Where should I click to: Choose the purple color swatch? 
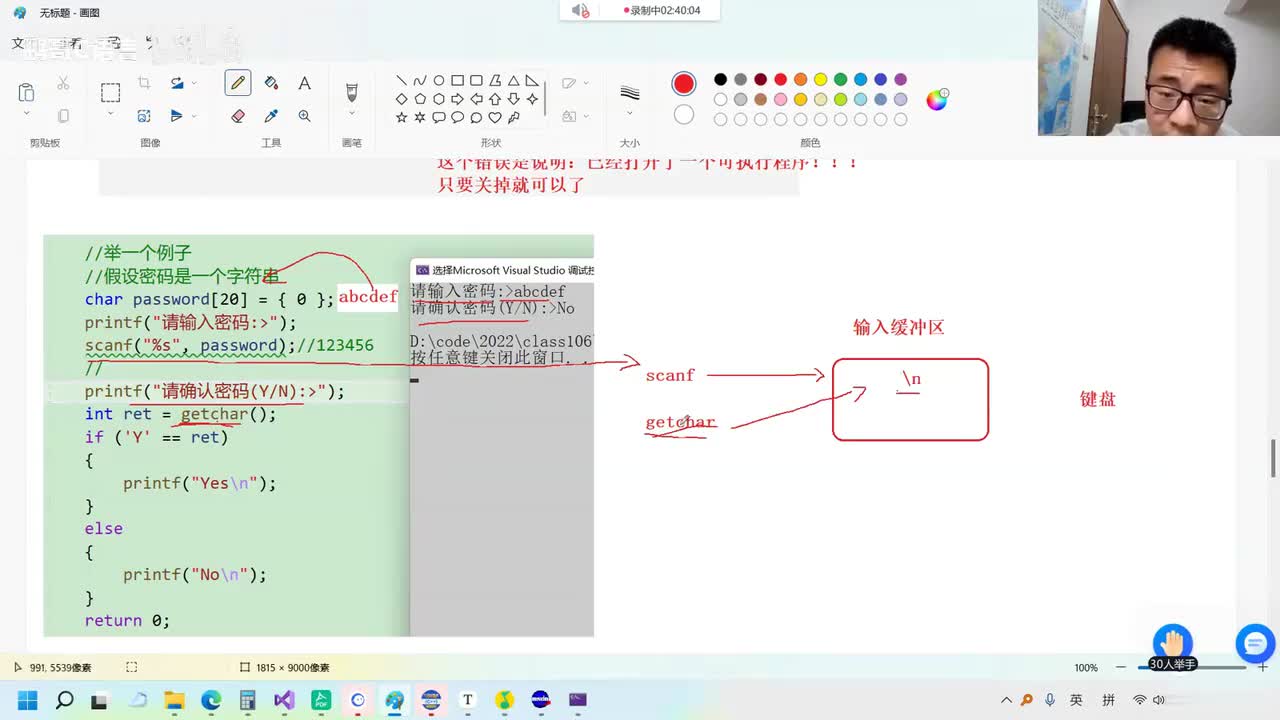900,79
